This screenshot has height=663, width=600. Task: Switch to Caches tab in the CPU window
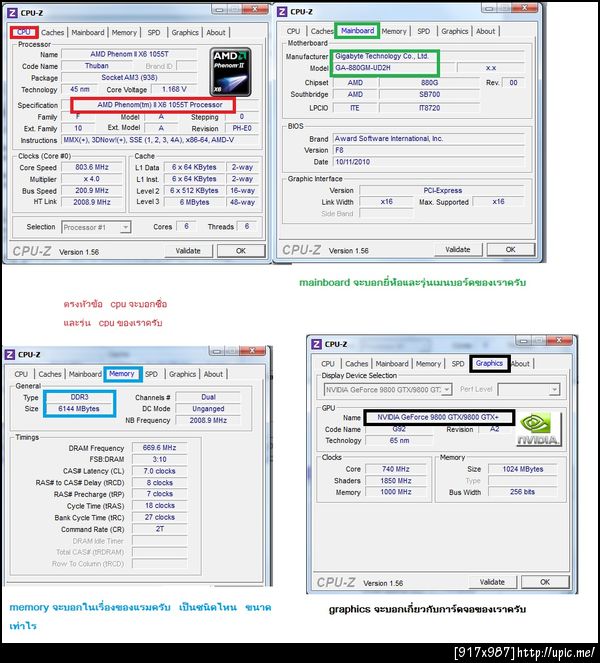click(52, 33)
